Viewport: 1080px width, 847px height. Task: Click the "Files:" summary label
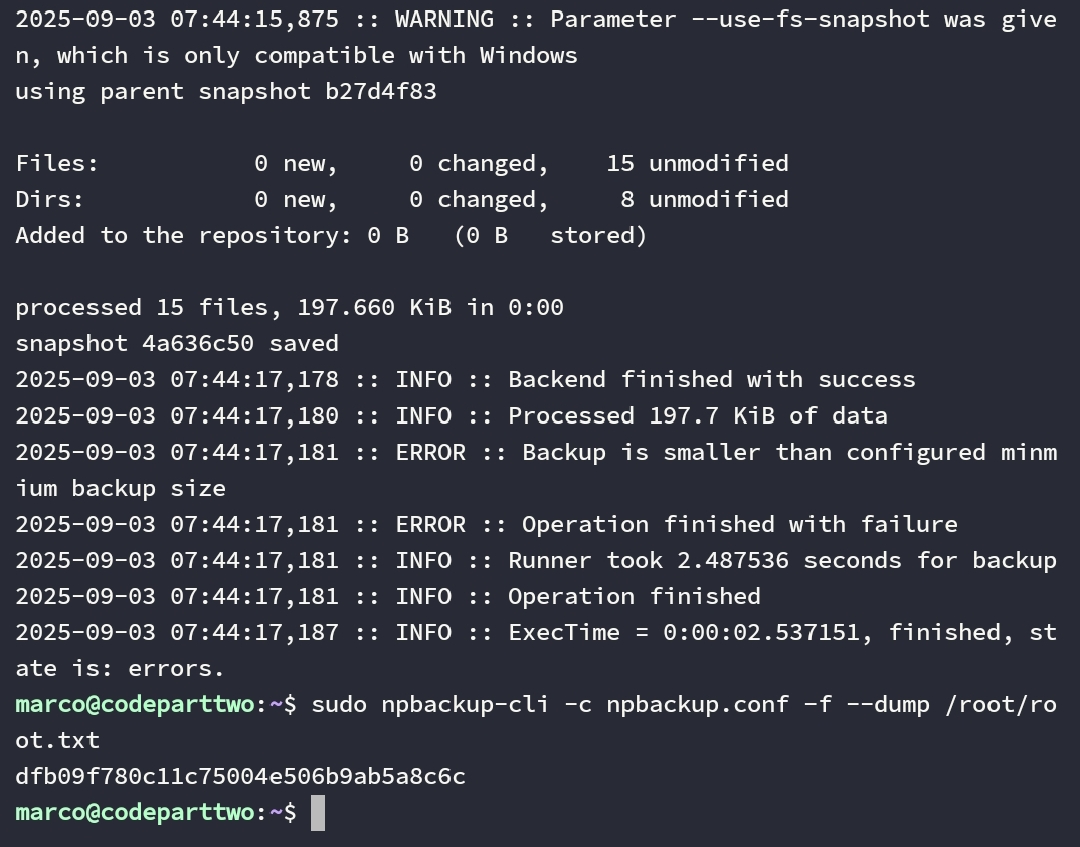tap(57, 163)
